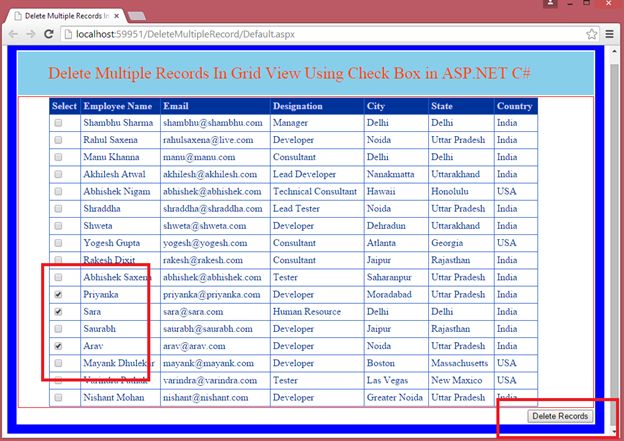Click the page vertical scrollbar
This screenshot has width=624, height=441.
click(x=614, y=239)
